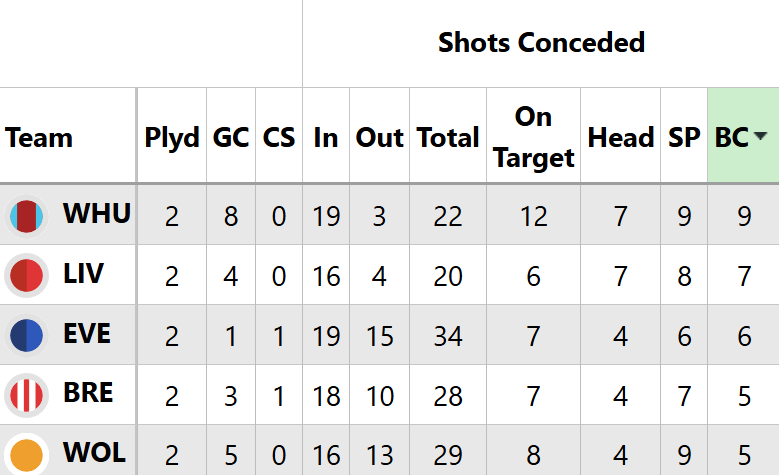
Task: Click the Liverpool team badge icon
Action: [x=26, y=275]
